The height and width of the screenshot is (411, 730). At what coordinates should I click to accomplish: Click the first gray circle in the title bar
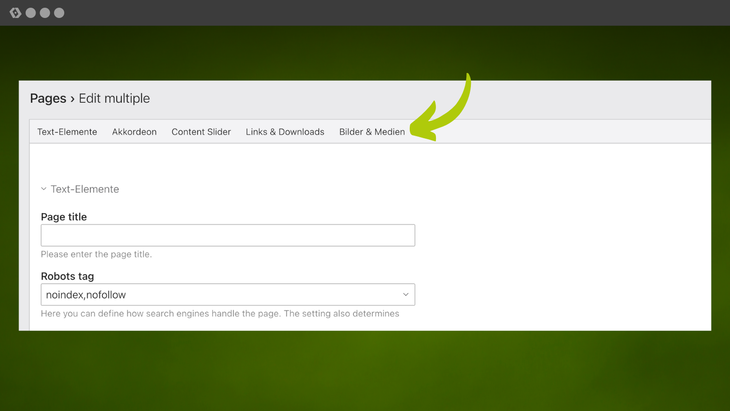(31, 13)
